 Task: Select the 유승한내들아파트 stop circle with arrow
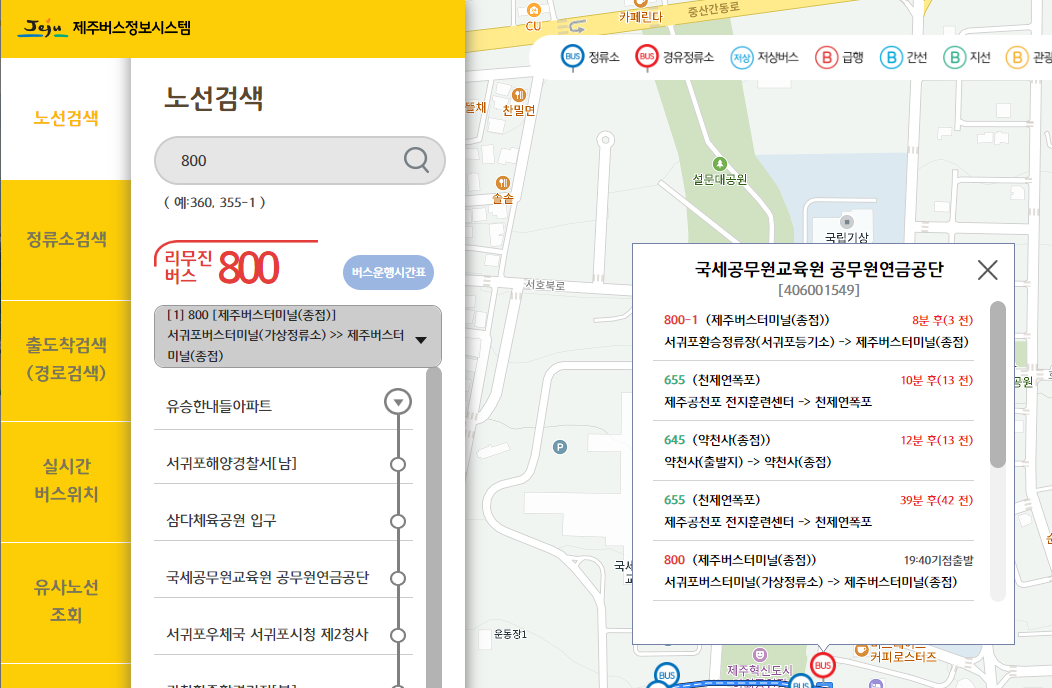coord(398,402)
